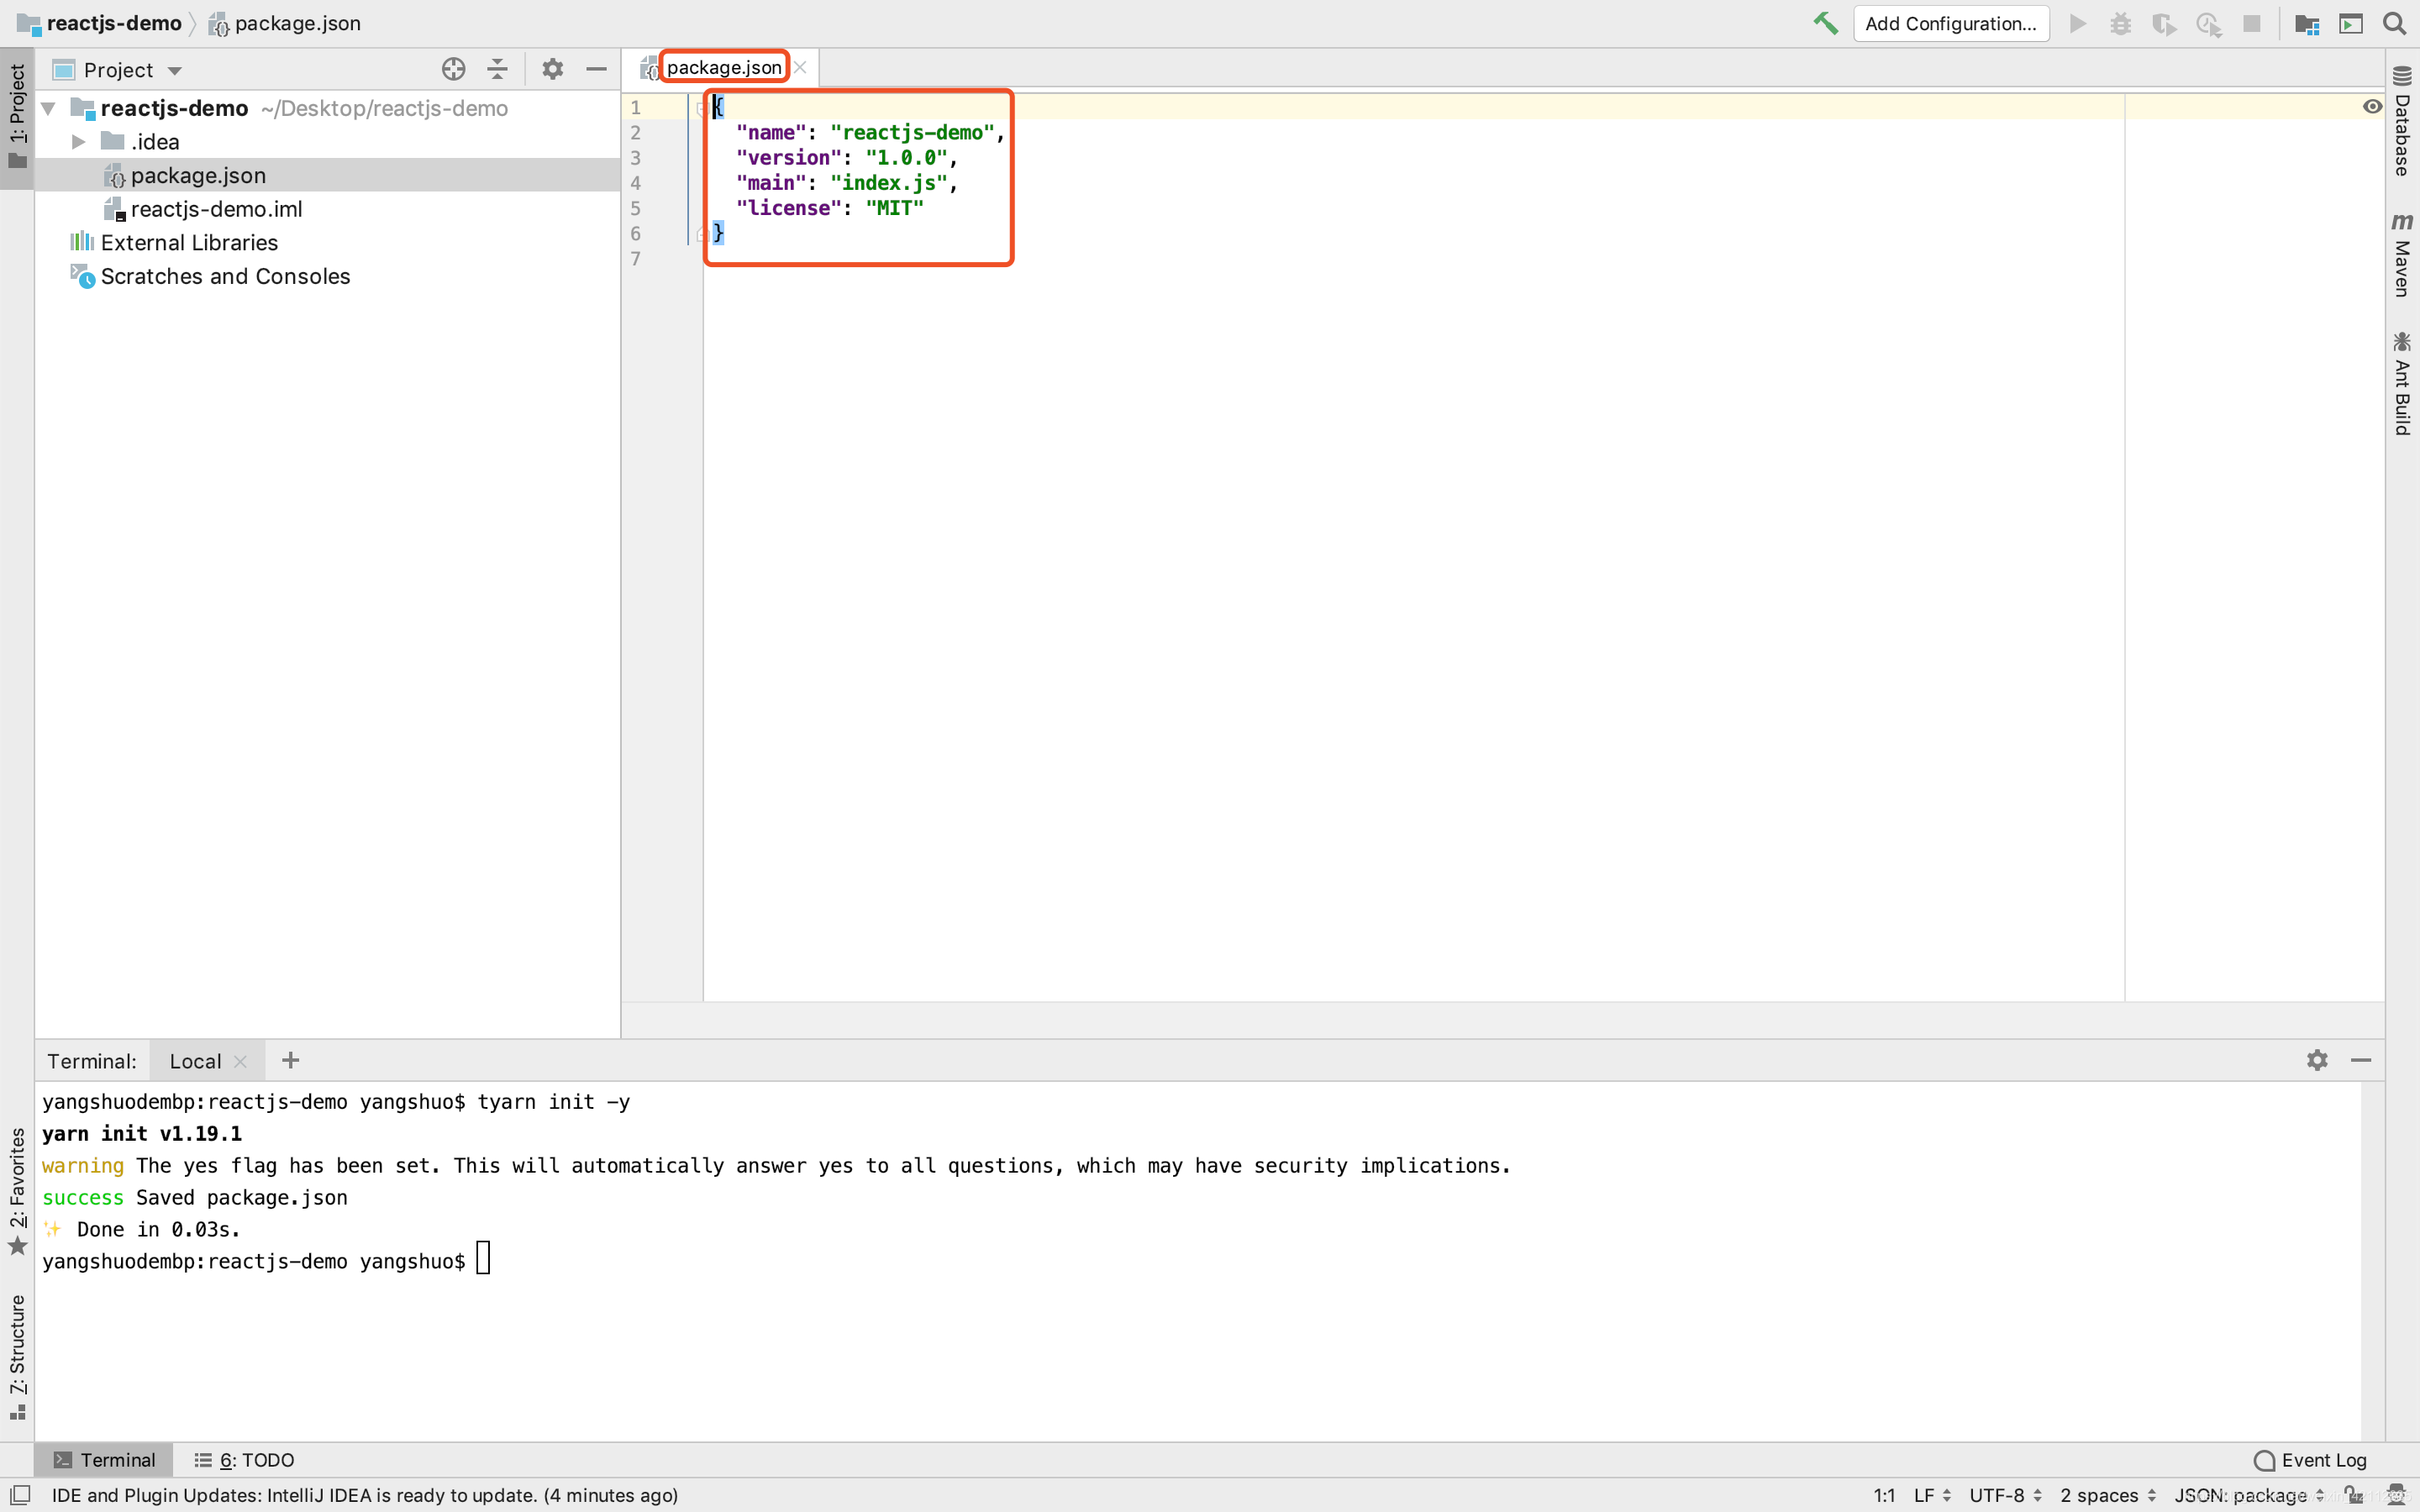Open the 2: Favorites side tab
Image resolution: width=2420 pixels, height=1512 pixels.
pos(17,1191)
